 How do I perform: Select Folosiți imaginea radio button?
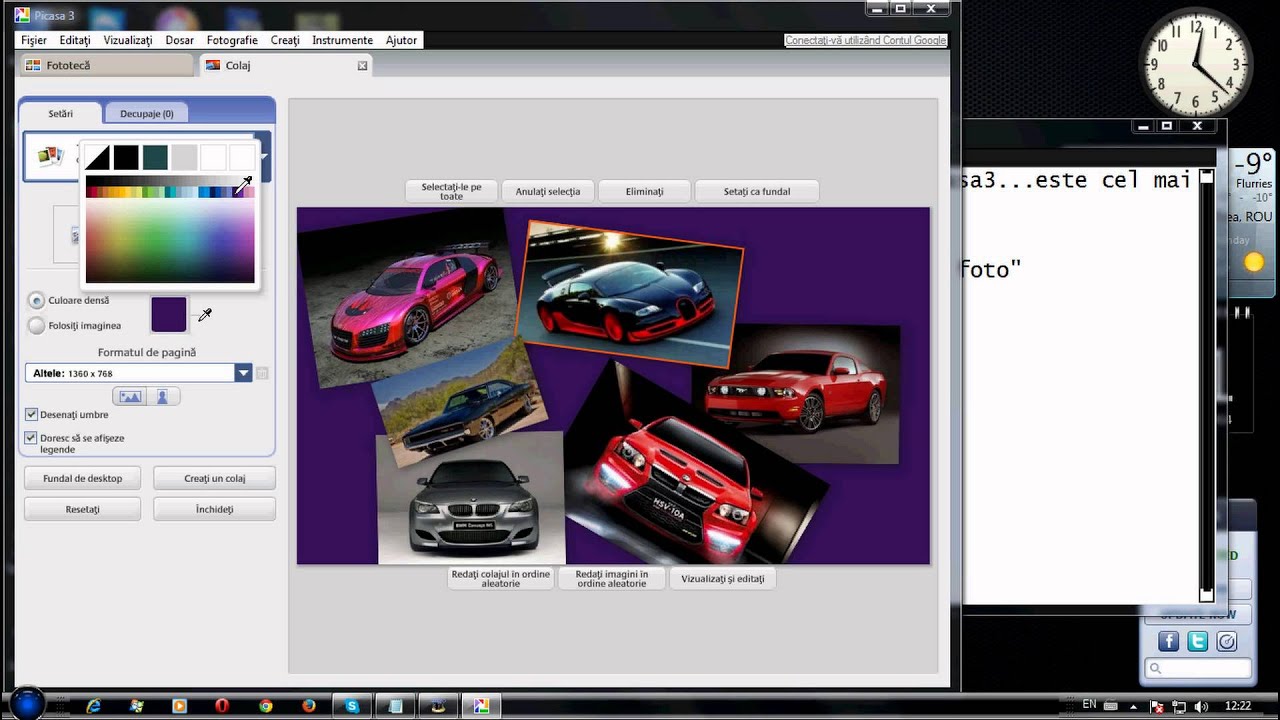coord(37,325)
